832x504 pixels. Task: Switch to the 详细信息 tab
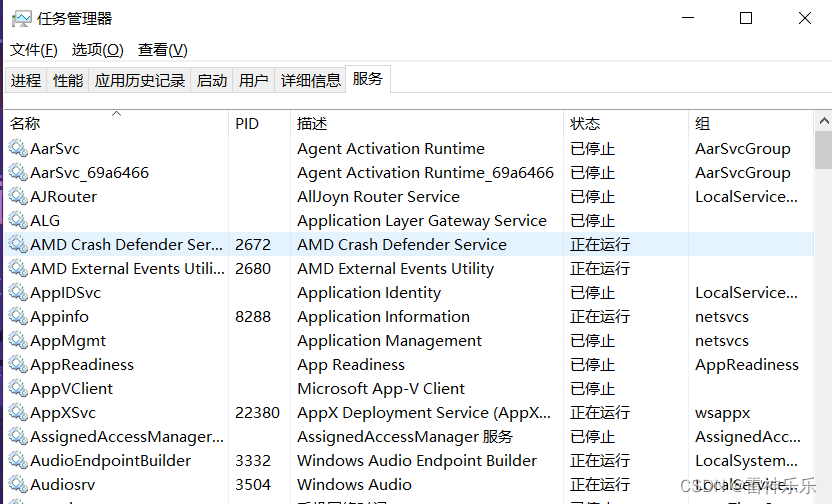[310, 80]
